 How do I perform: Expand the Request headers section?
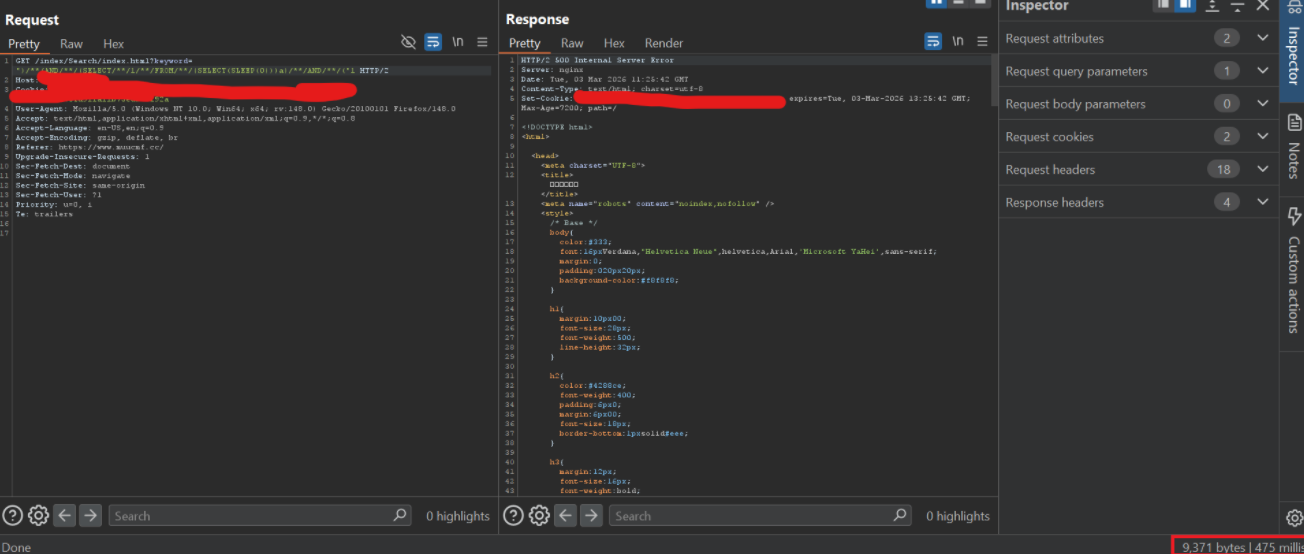[1262, 169]
